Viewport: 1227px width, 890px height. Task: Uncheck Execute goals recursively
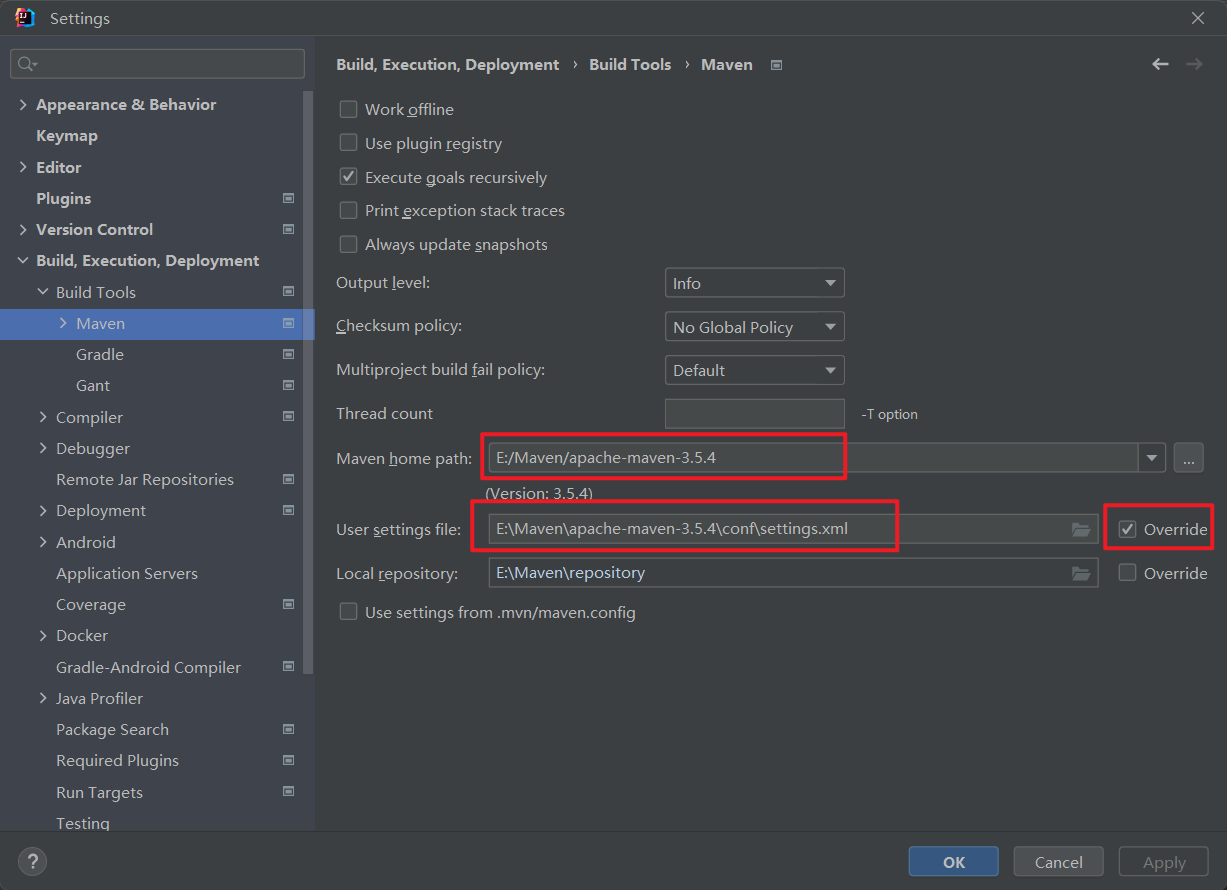348,177
